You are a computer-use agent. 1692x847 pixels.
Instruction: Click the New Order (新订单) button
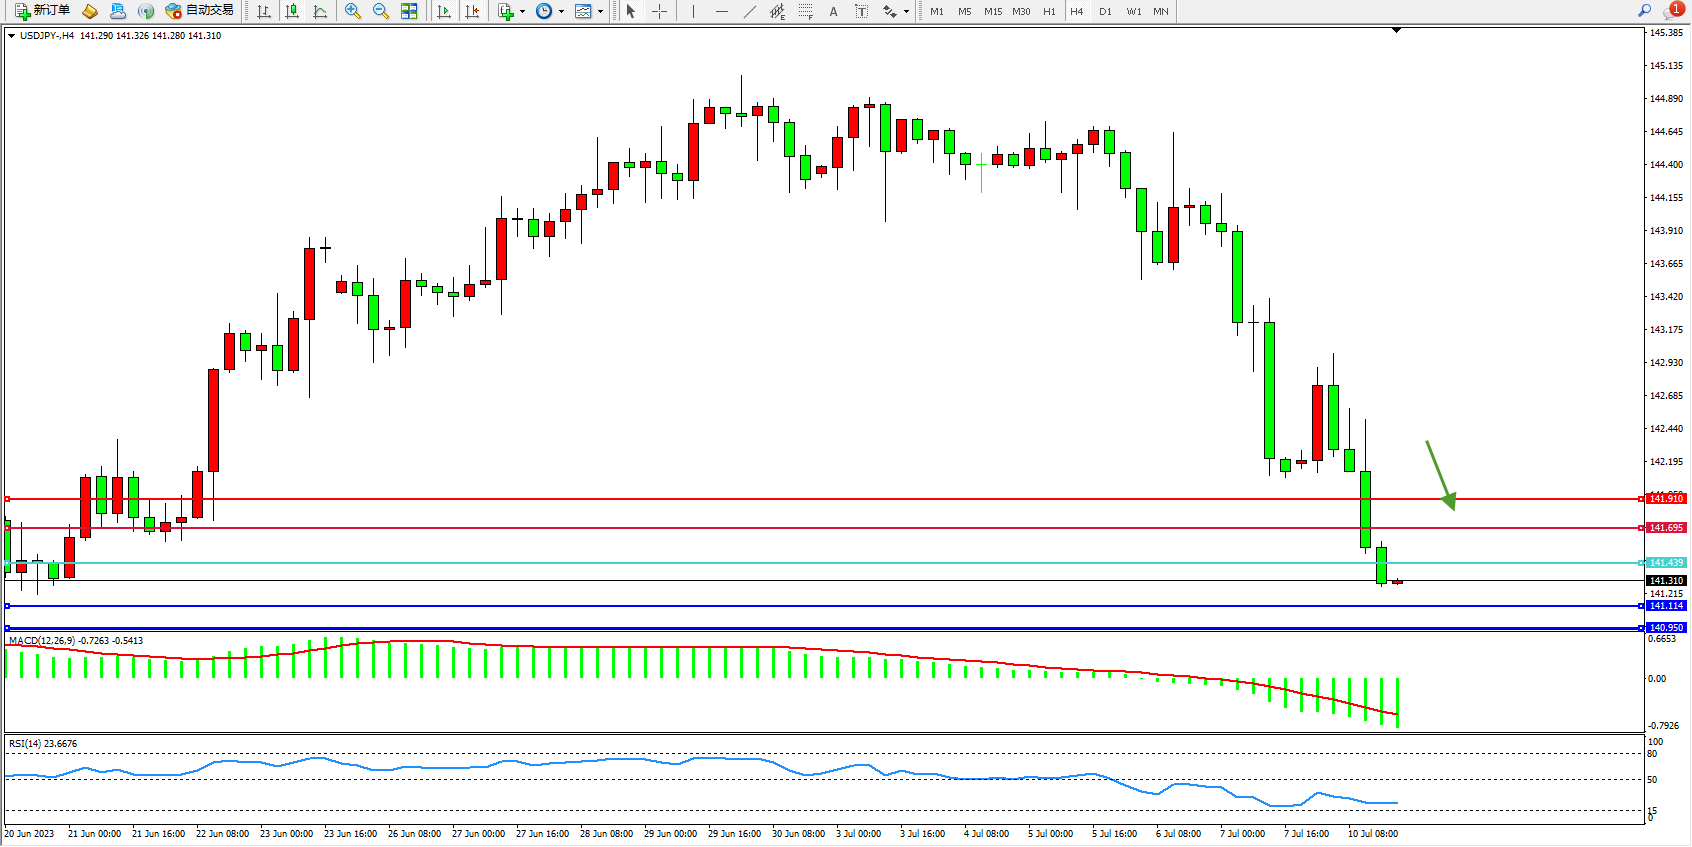tap(42, 11)
